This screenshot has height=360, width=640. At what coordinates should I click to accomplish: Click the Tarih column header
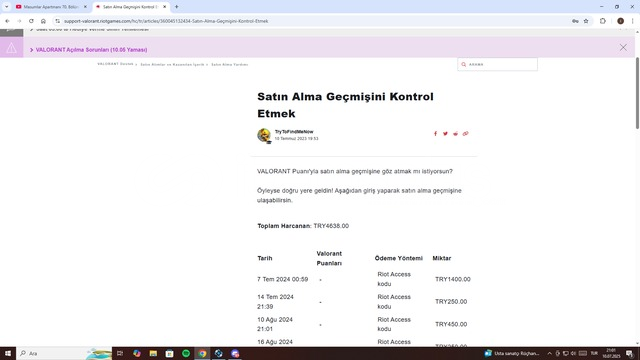coord(264,258)
